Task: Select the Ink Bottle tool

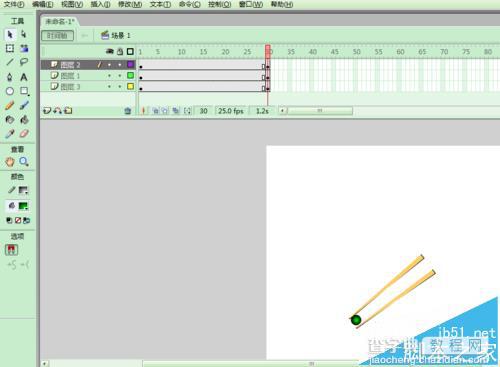Action: [10, 119]
